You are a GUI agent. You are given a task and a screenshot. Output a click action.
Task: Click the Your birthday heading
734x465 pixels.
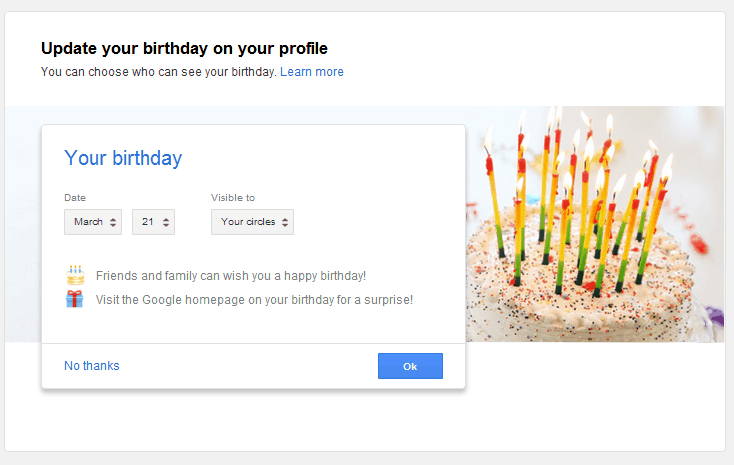click(x=123, y=158)
